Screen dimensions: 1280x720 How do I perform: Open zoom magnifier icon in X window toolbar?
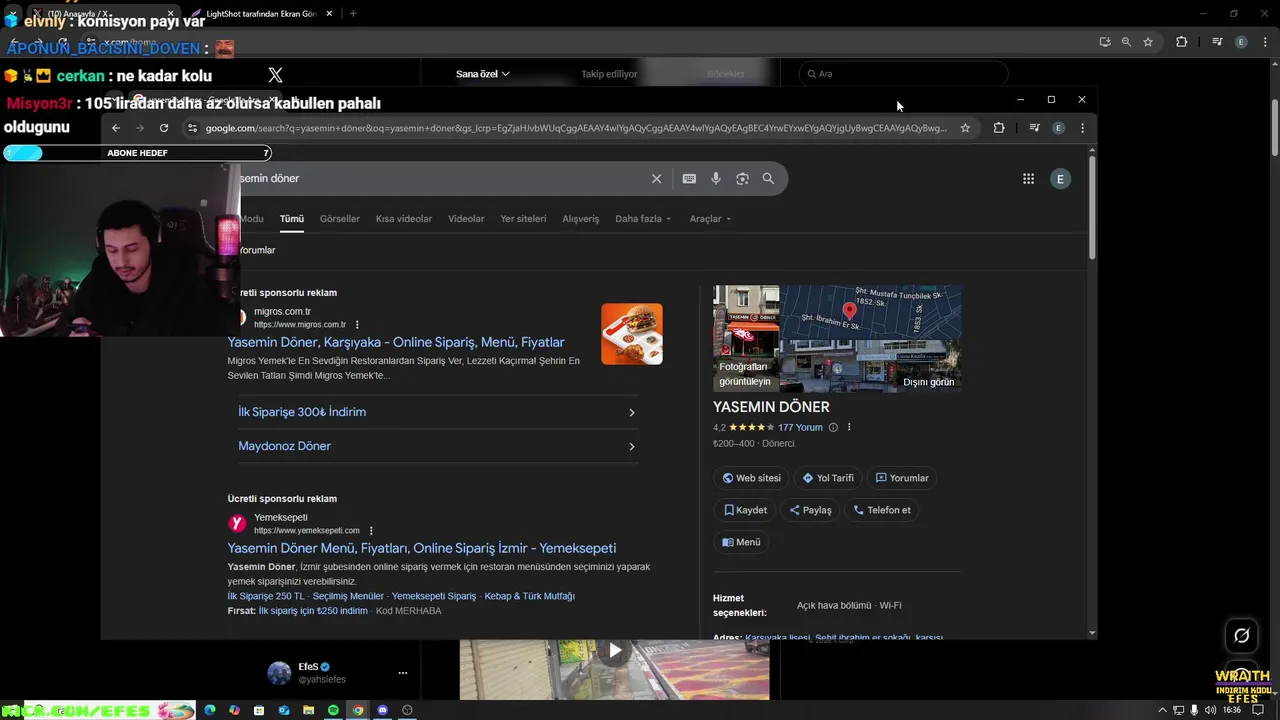point(1126,42)
